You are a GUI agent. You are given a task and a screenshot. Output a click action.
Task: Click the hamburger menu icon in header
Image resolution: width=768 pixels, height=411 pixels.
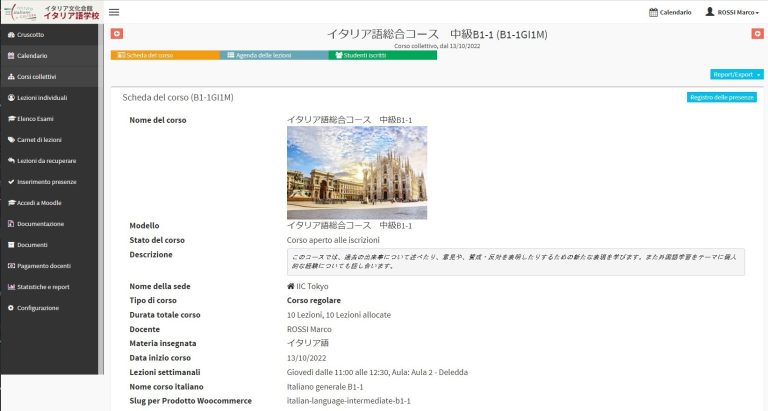coord(114,12)
